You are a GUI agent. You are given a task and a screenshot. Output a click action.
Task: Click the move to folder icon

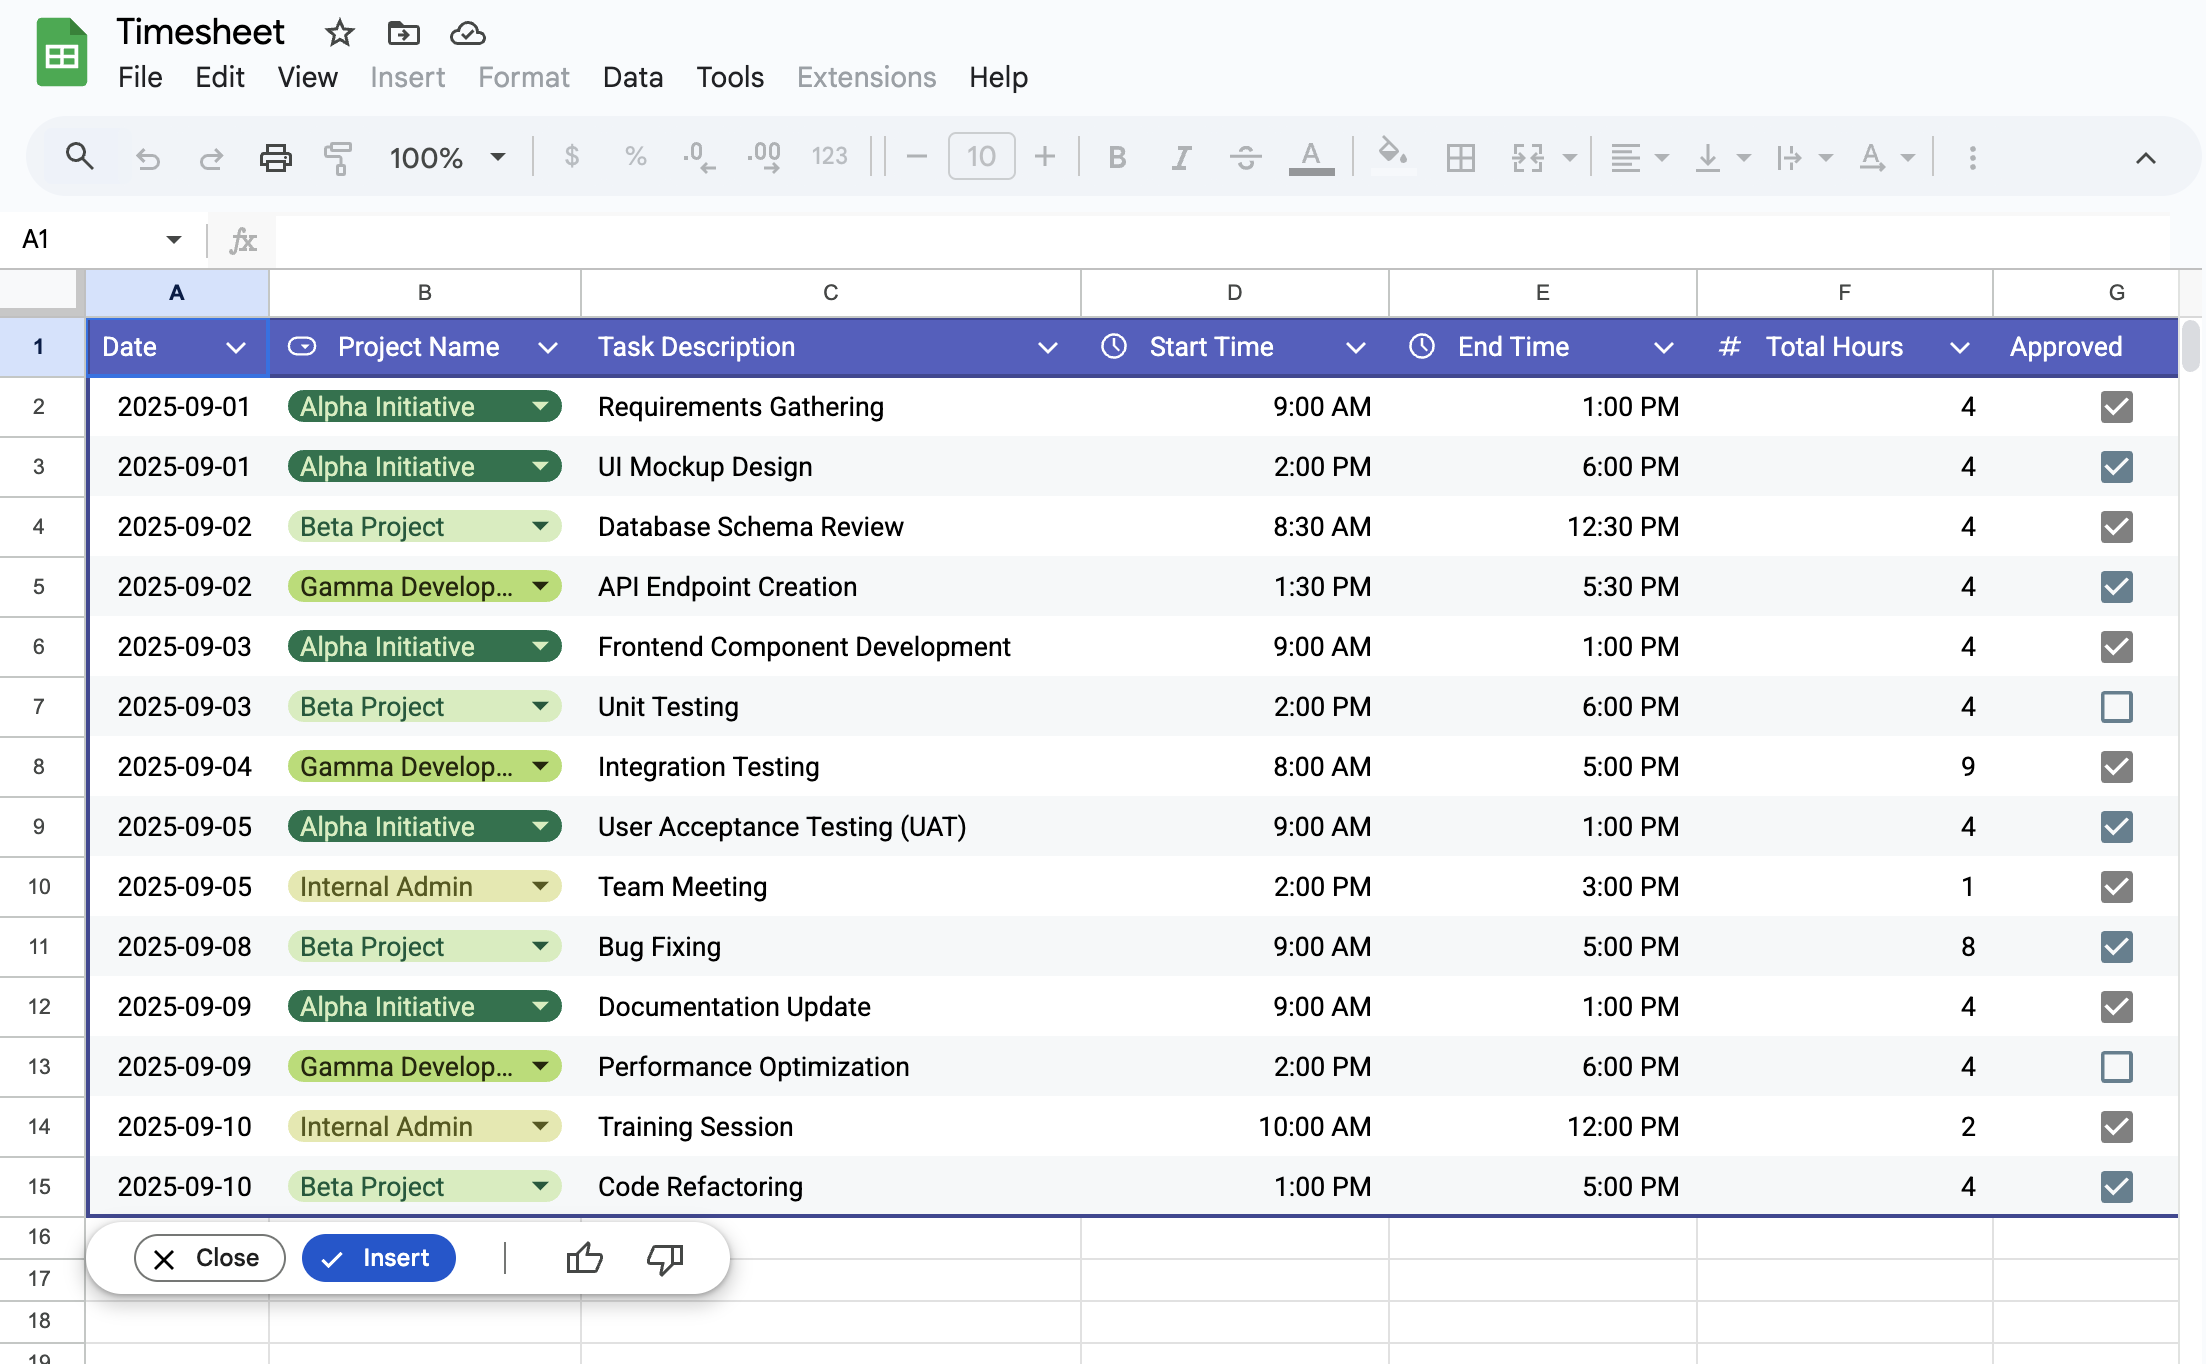click(x=403, y=33)
